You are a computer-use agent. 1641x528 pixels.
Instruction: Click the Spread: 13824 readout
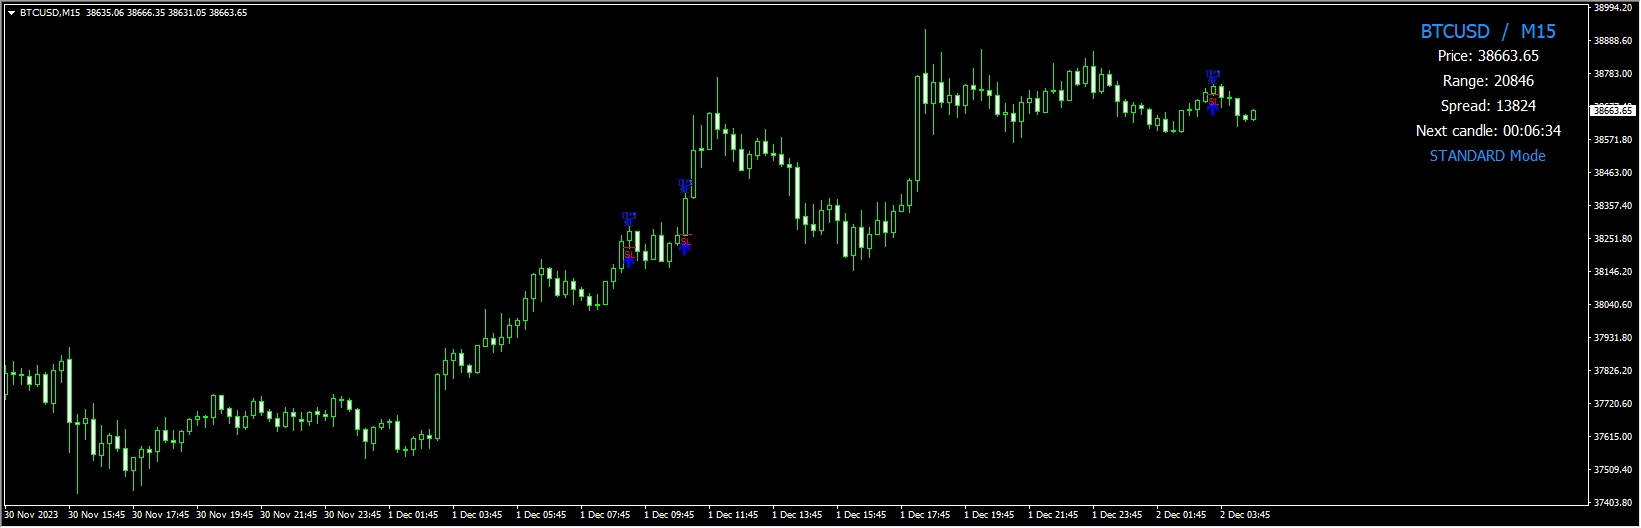[1488, 106]
